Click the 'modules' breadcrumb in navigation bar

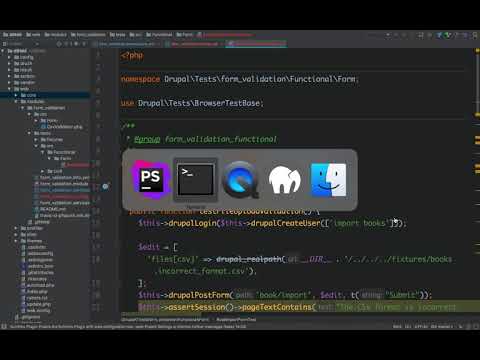tap(55, 35)
